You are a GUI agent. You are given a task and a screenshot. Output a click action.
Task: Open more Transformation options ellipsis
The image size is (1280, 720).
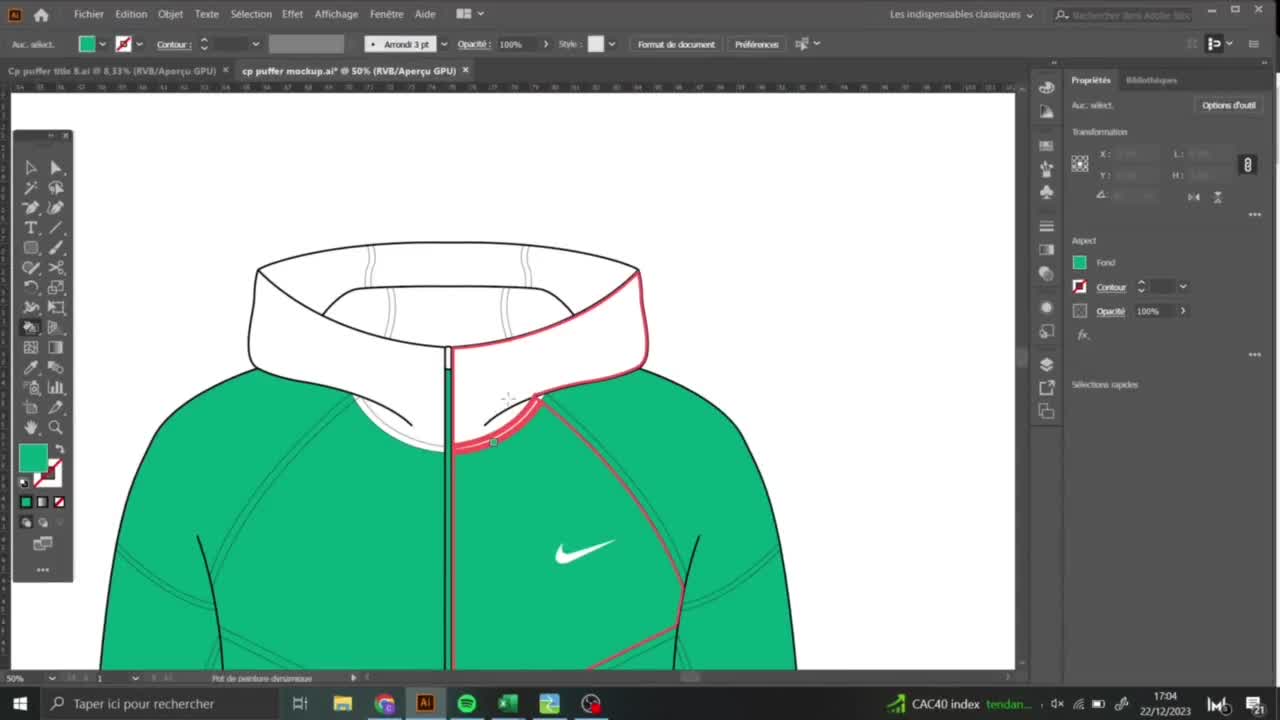click(x=1255, y=214)
